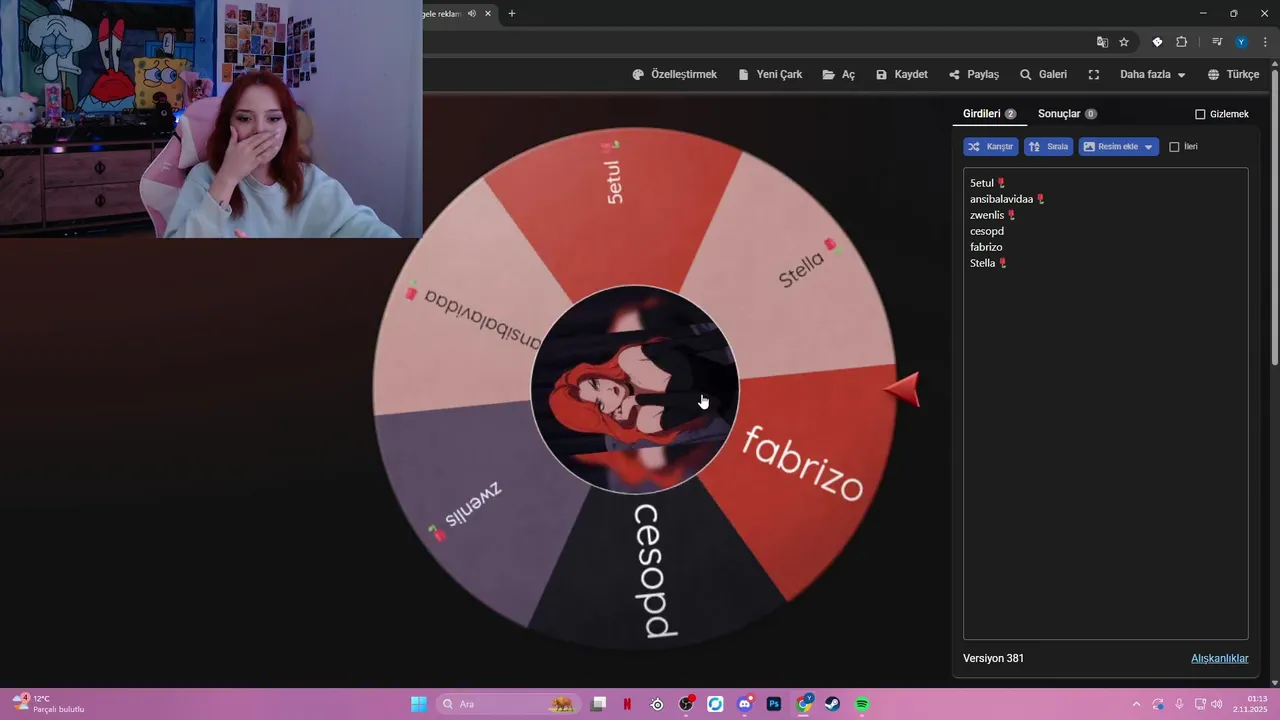Screen dimensions: 1280x720
Task: Open the Windows Start menu
Action: point(418,704)
